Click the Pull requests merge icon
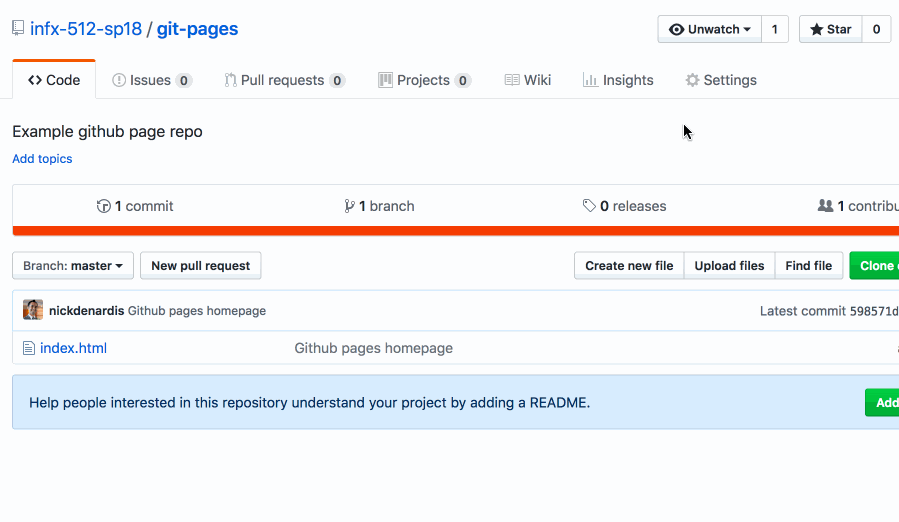The image size is (899, 522). coord(230,80)
